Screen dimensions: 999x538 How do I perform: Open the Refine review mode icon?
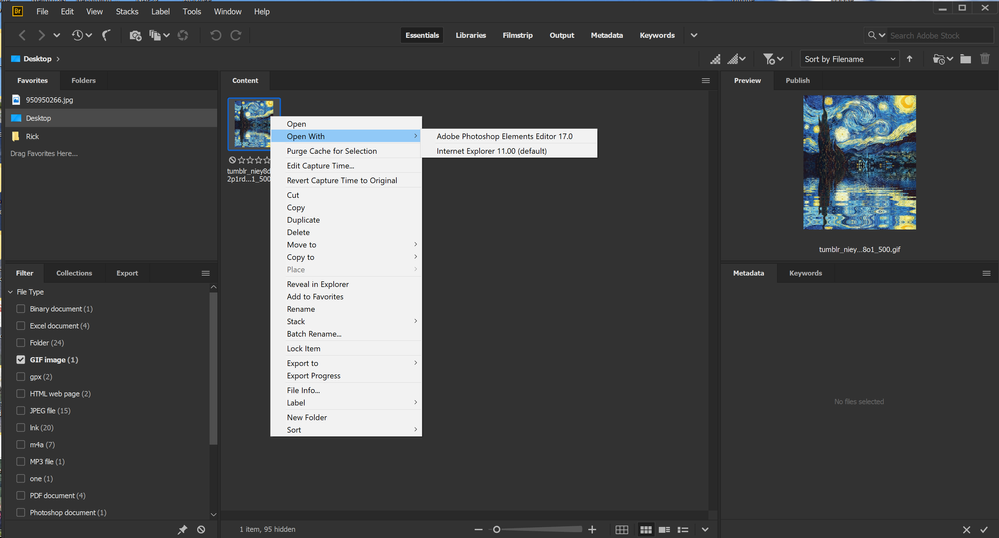point(155,36)
